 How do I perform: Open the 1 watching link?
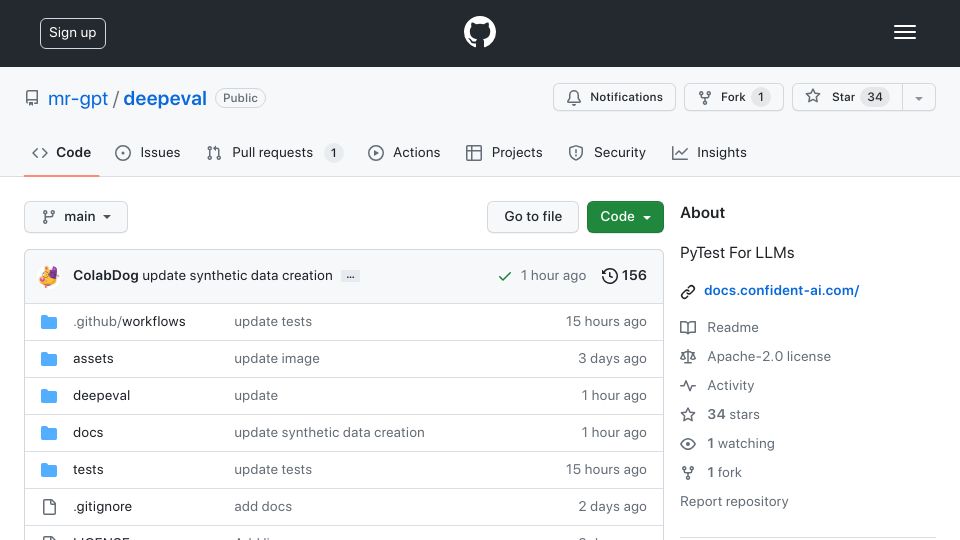coord(741,443)
